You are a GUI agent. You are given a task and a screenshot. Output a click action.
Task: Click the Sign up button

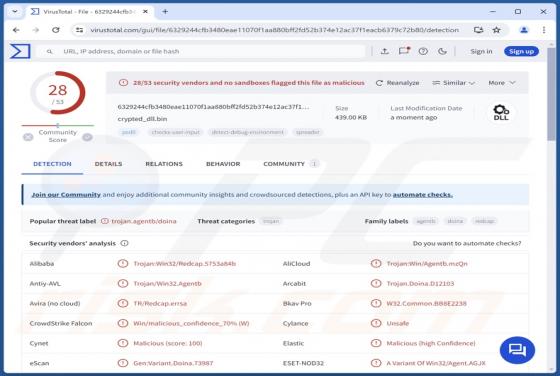tap(521, 51)
